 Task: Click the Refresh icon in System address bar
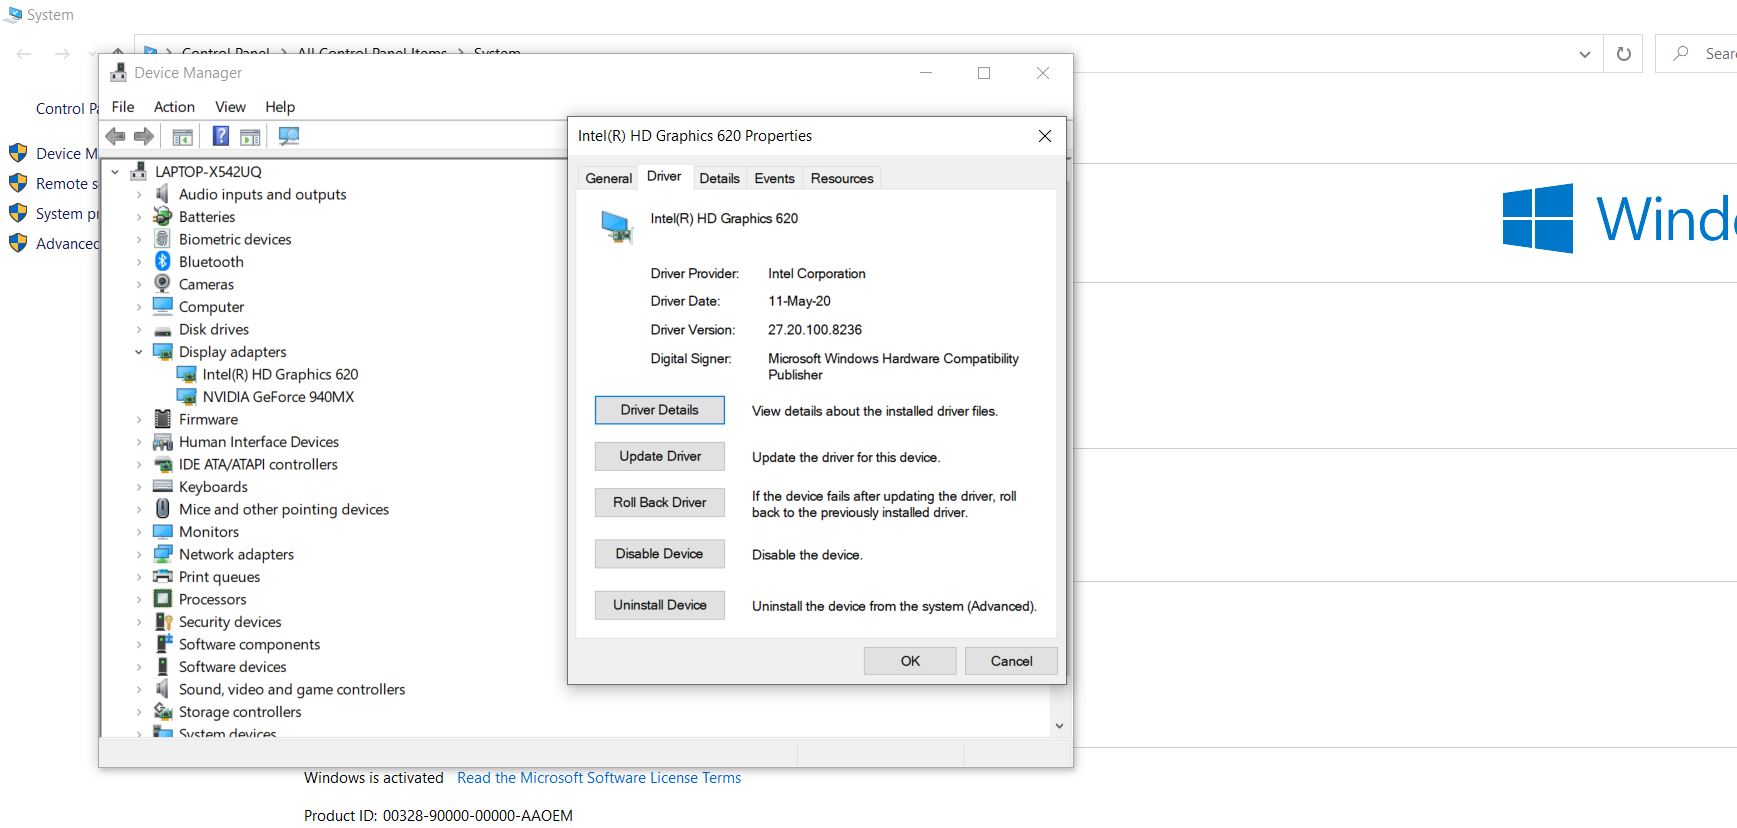(1623, 54)
